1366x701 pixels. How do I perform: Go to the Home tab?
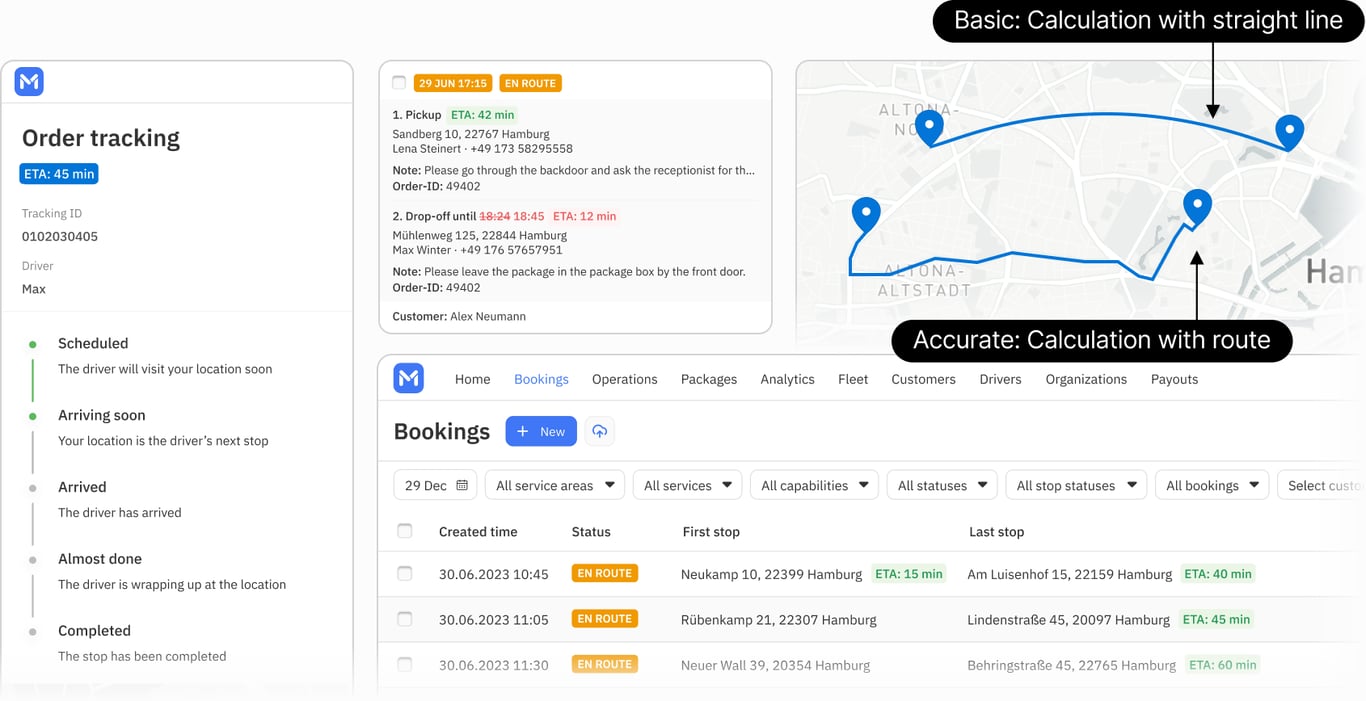472,379
